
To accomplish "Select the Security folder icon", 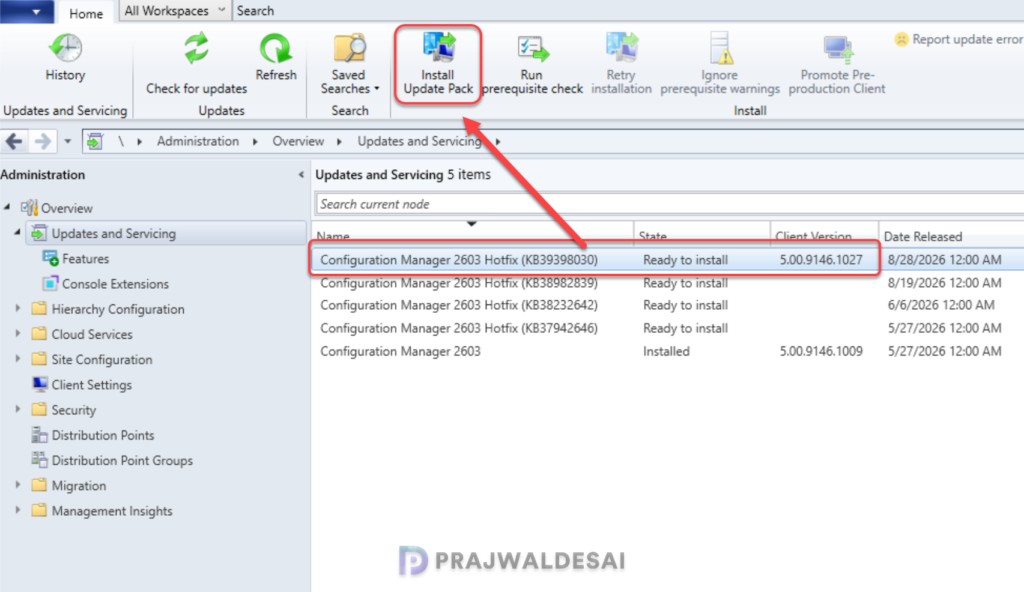I will pyautogui.click(x=39, y=410).
